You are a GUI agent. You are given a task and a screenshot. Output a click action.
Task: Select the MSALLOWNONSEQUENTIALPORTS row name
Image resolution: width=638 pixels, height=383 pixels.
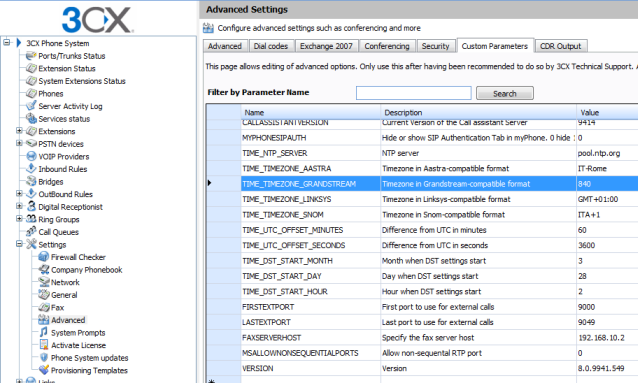click(x=311, y=353)
